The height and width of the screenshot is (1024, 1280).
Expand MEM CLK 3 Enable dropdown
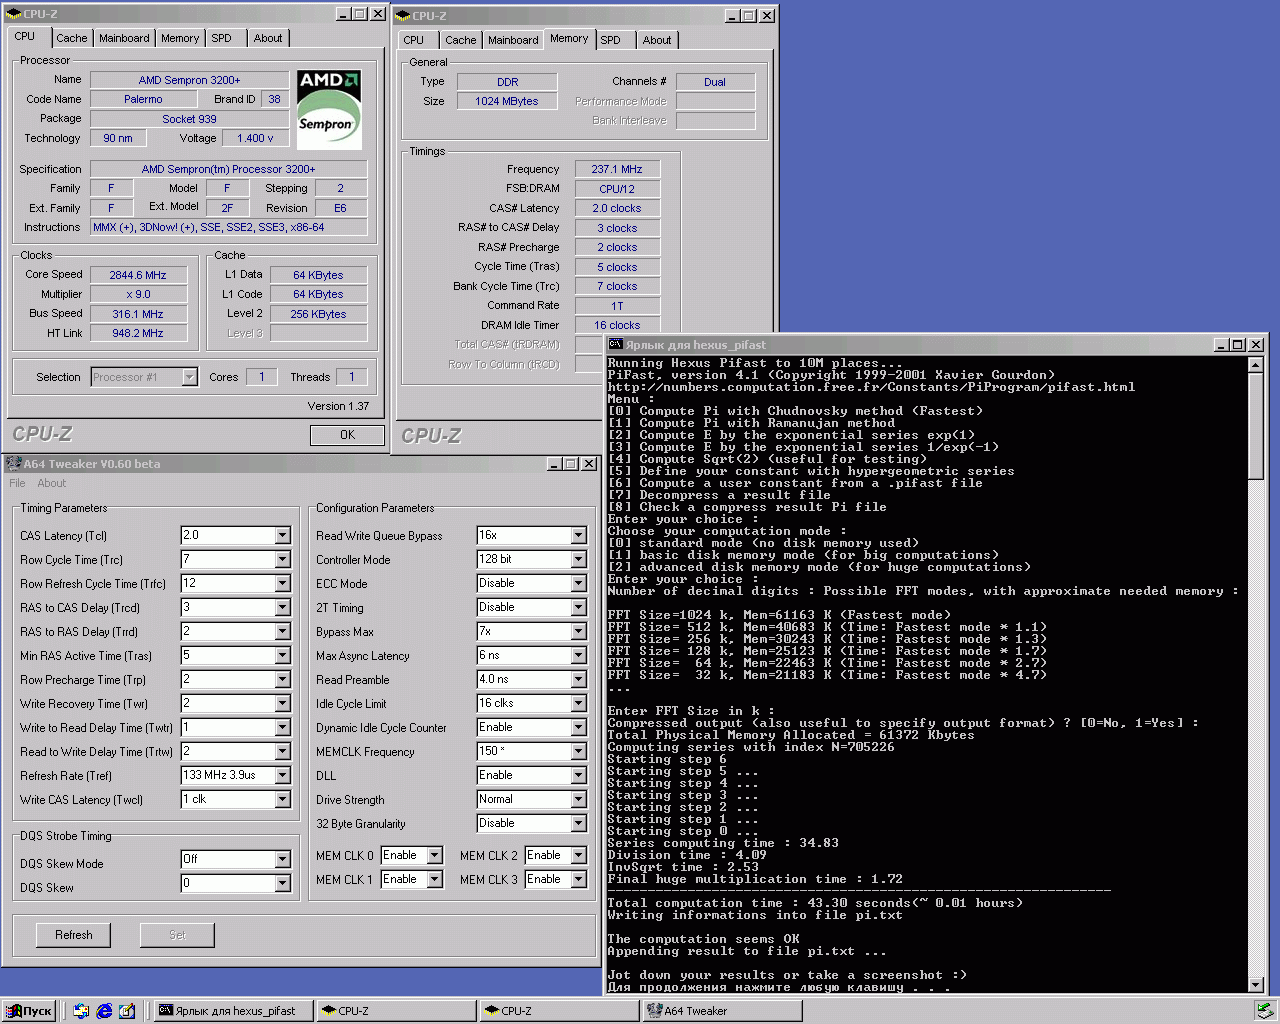579,880
